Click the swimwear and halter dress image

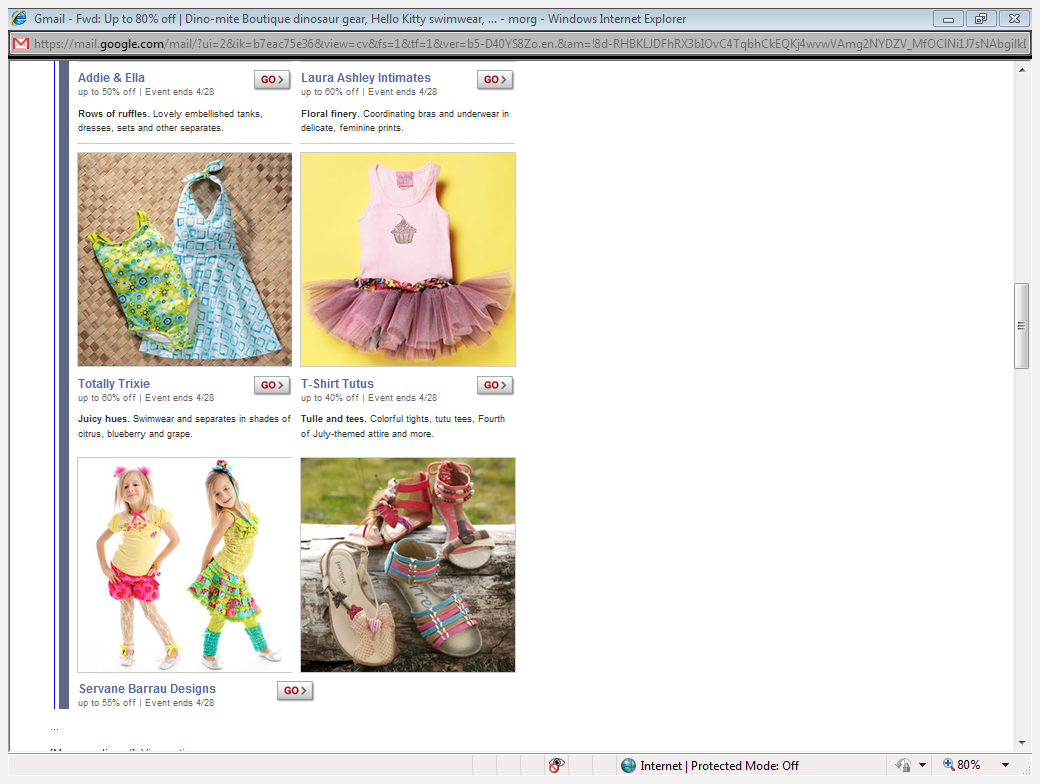(185, 259)
